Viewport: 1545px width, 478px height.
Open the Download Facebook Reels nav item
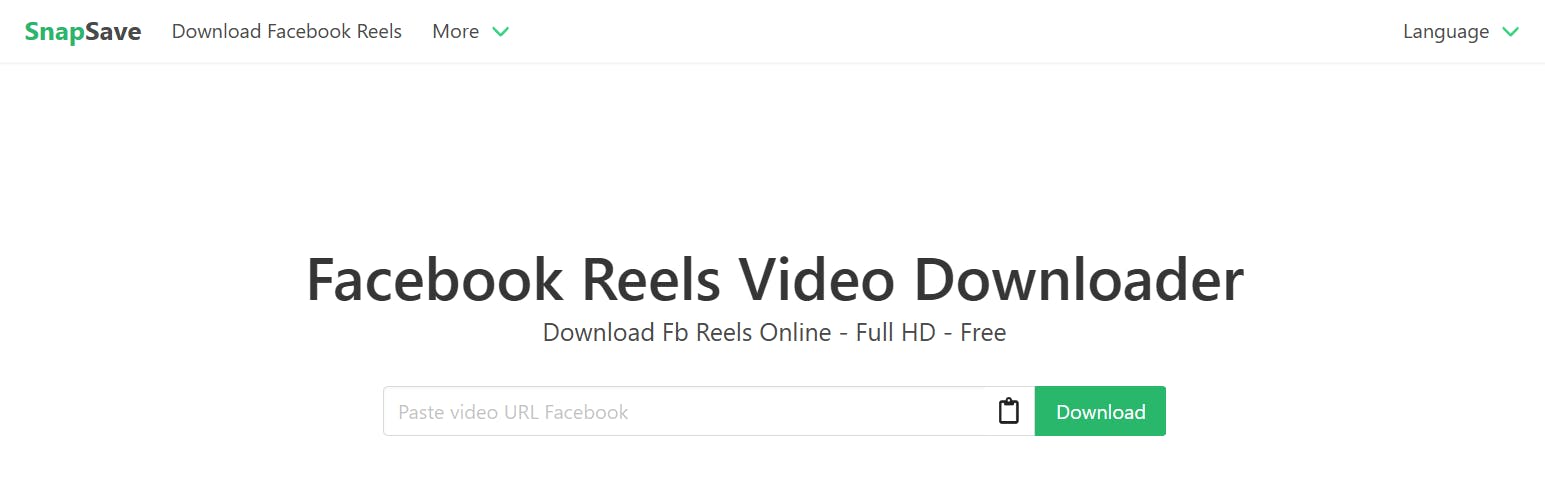(287, 31)
